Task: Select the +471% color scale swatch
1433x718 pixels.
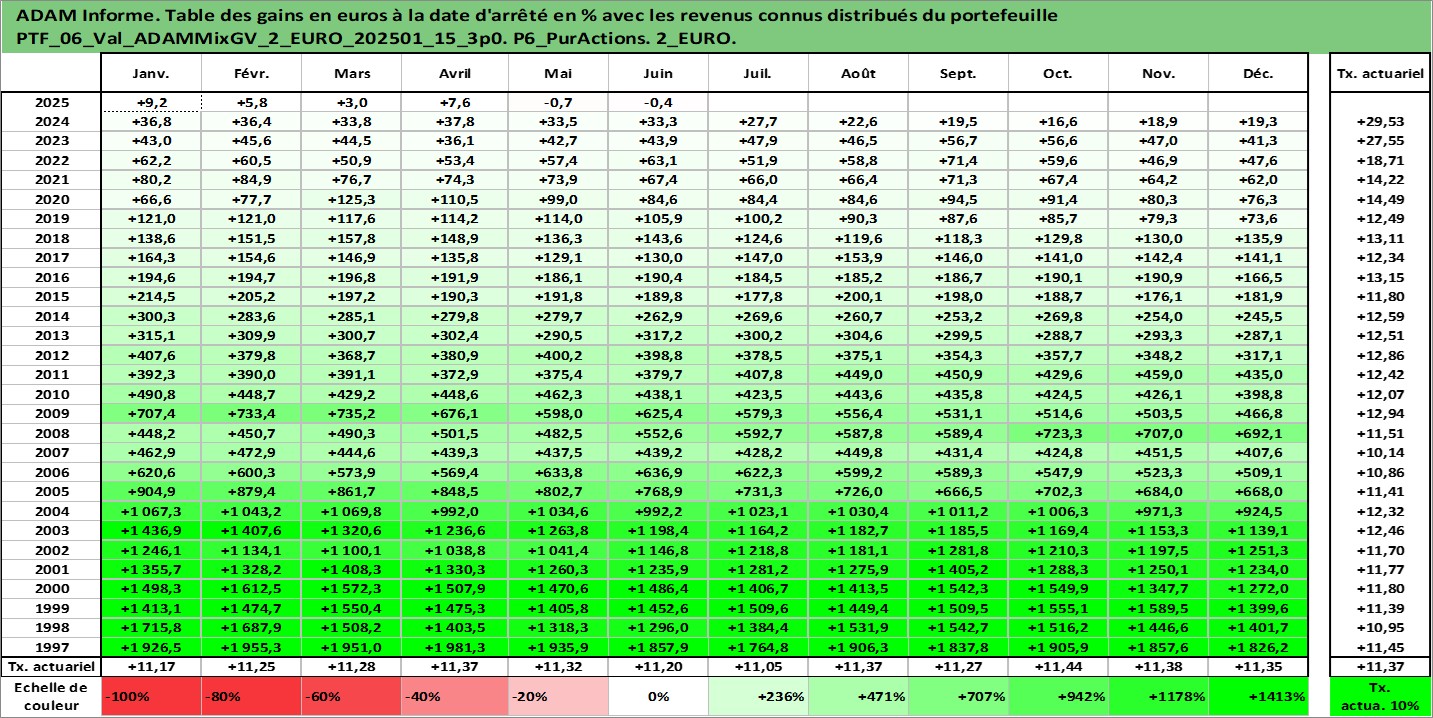Action: [x=858, y=696]
